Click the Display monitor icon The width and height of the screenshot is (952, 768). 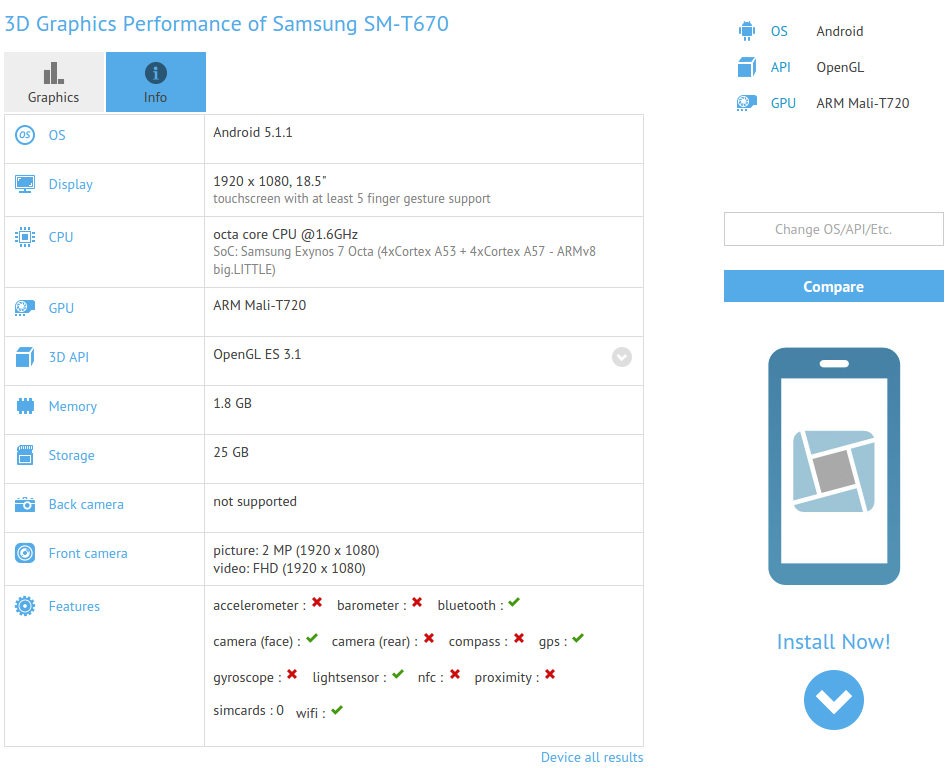[x=25, y=184]
